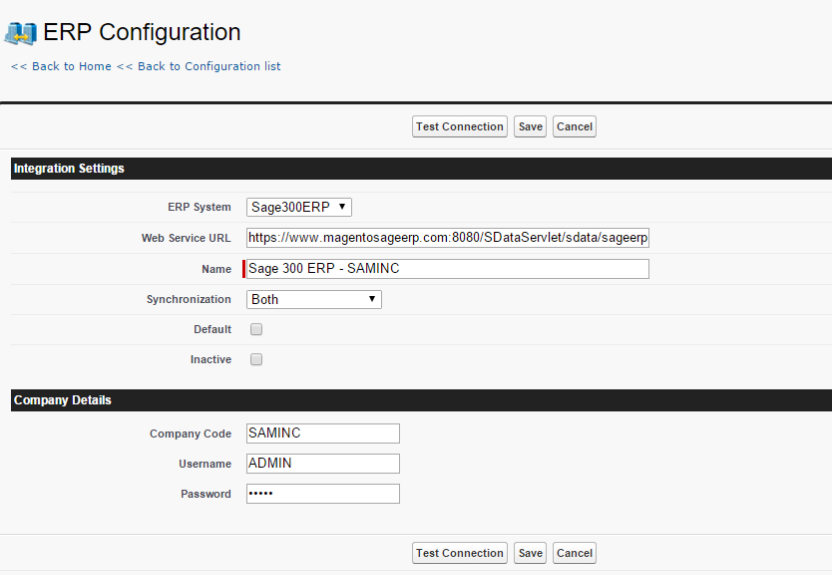Click the bottom Cancel button

tap(574, 553)
